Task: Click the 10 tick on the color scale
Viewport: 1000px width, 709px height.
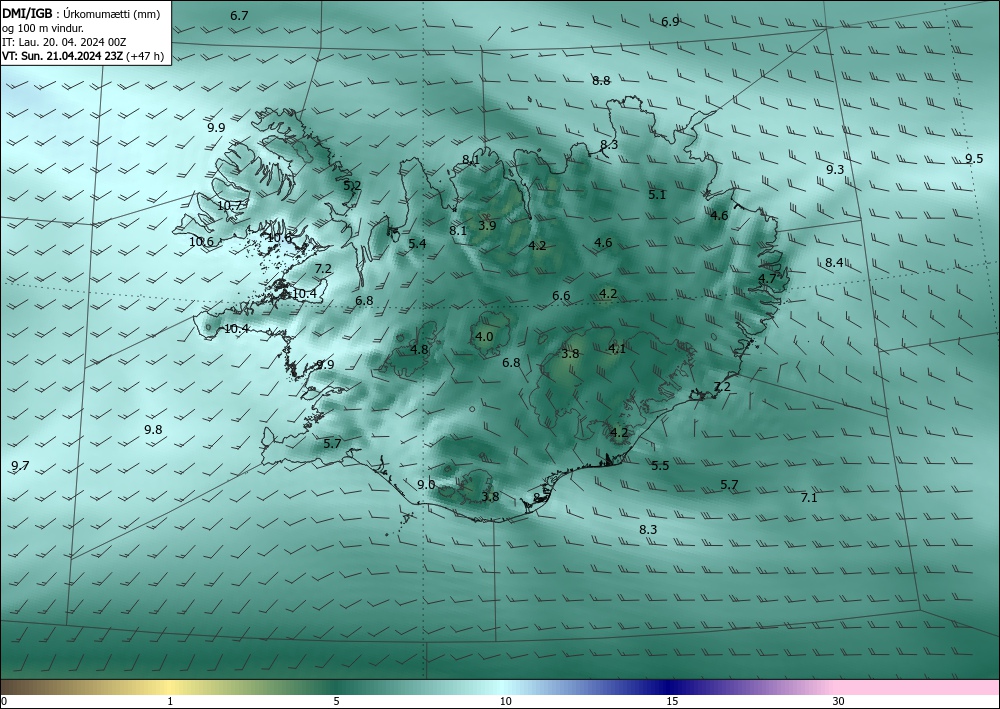Action: [505, 702]
